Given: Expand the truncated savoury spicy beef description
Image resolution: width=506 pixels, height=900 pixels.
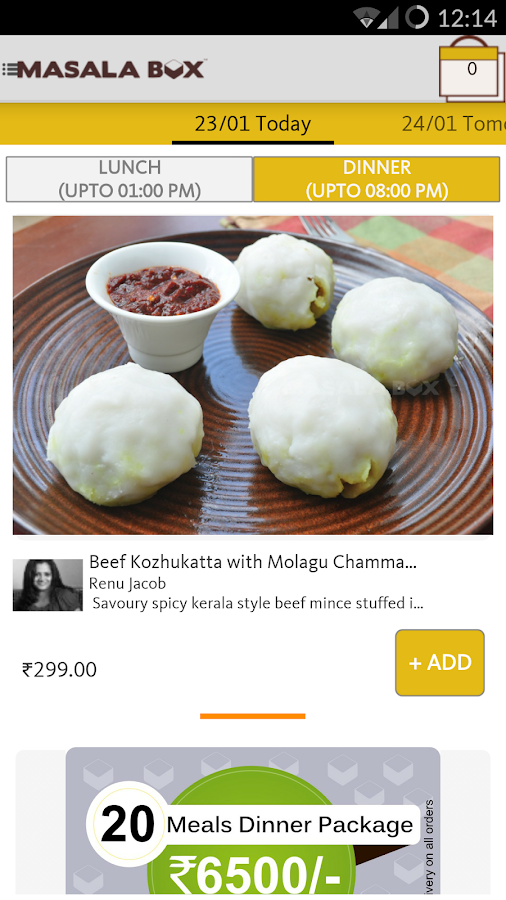Looking at the screenshot, I should (258, 603).
